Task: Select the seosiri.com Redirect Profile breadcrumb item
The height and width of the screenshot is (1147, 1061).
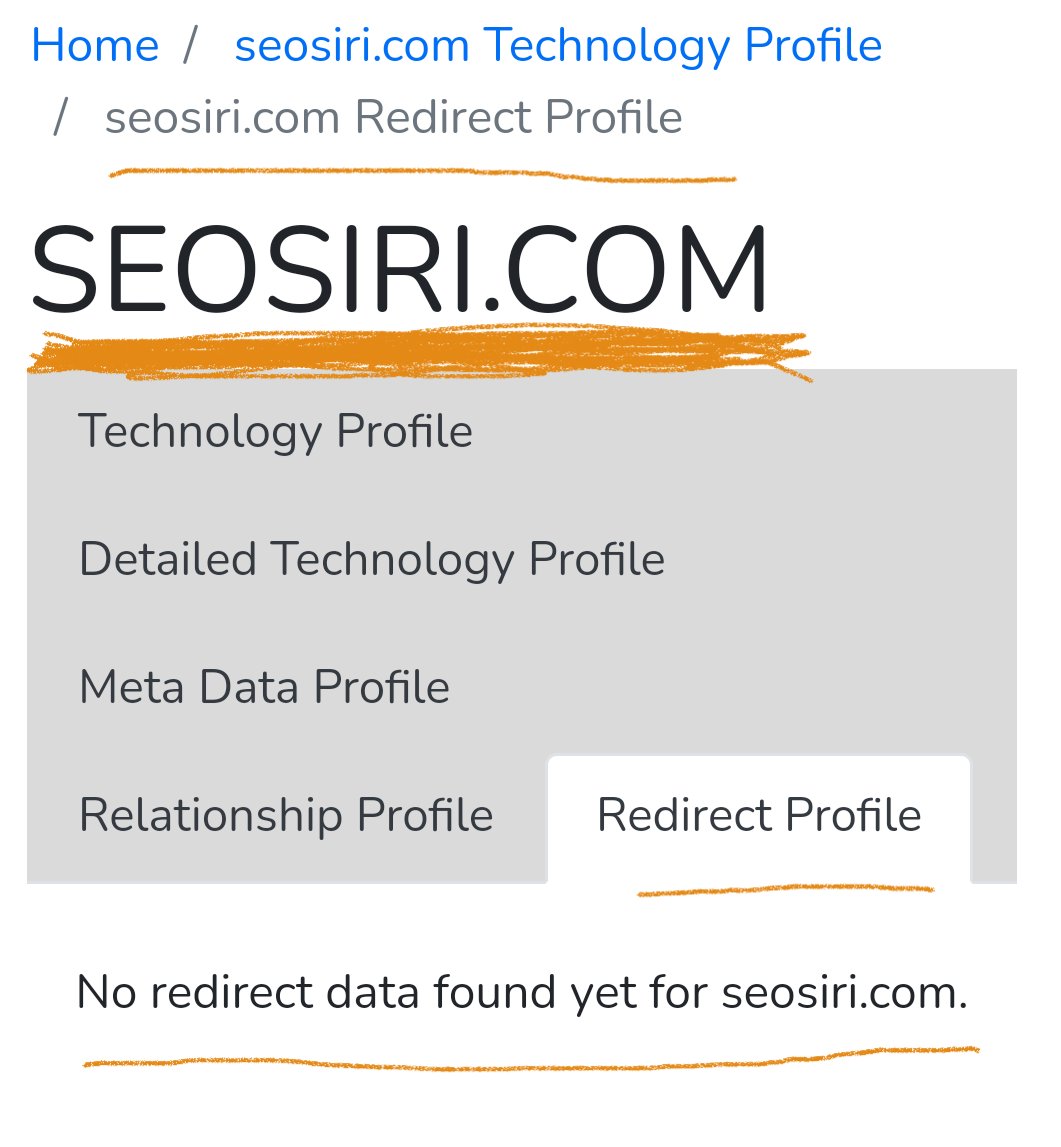Action: click(395, 116)
